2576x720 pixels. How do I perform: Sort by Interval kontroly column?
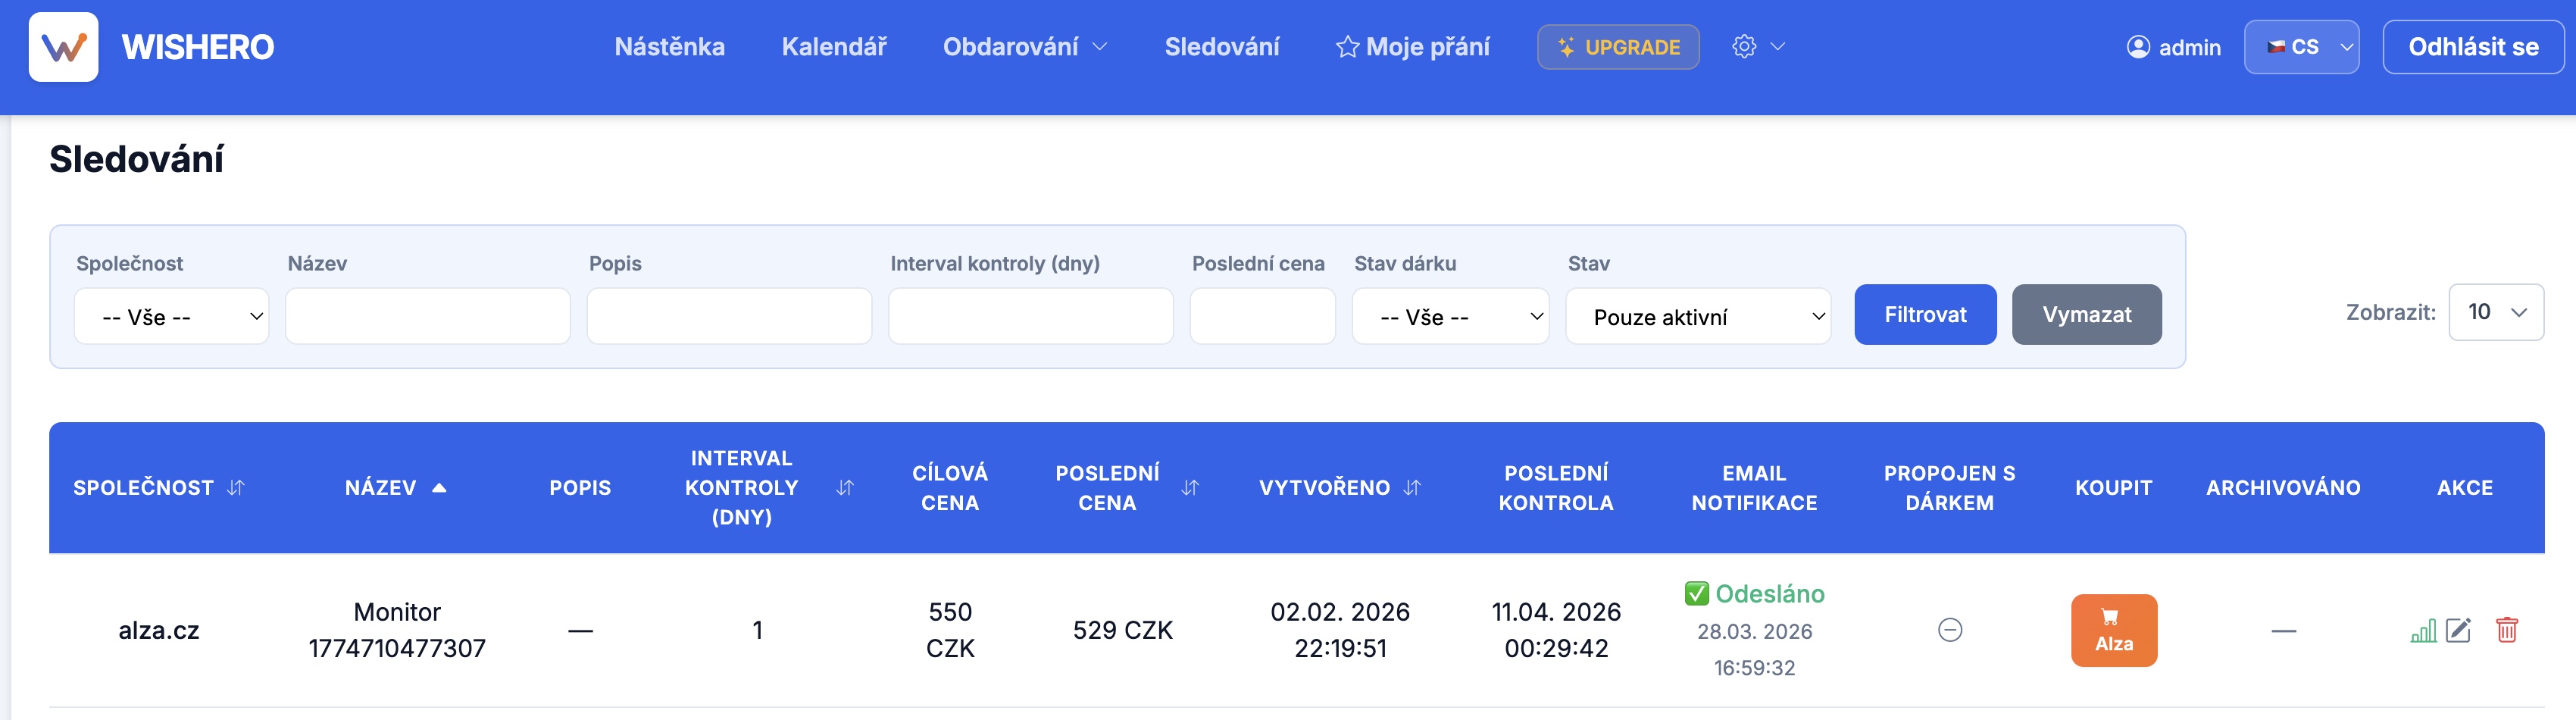tap(845, 488)
